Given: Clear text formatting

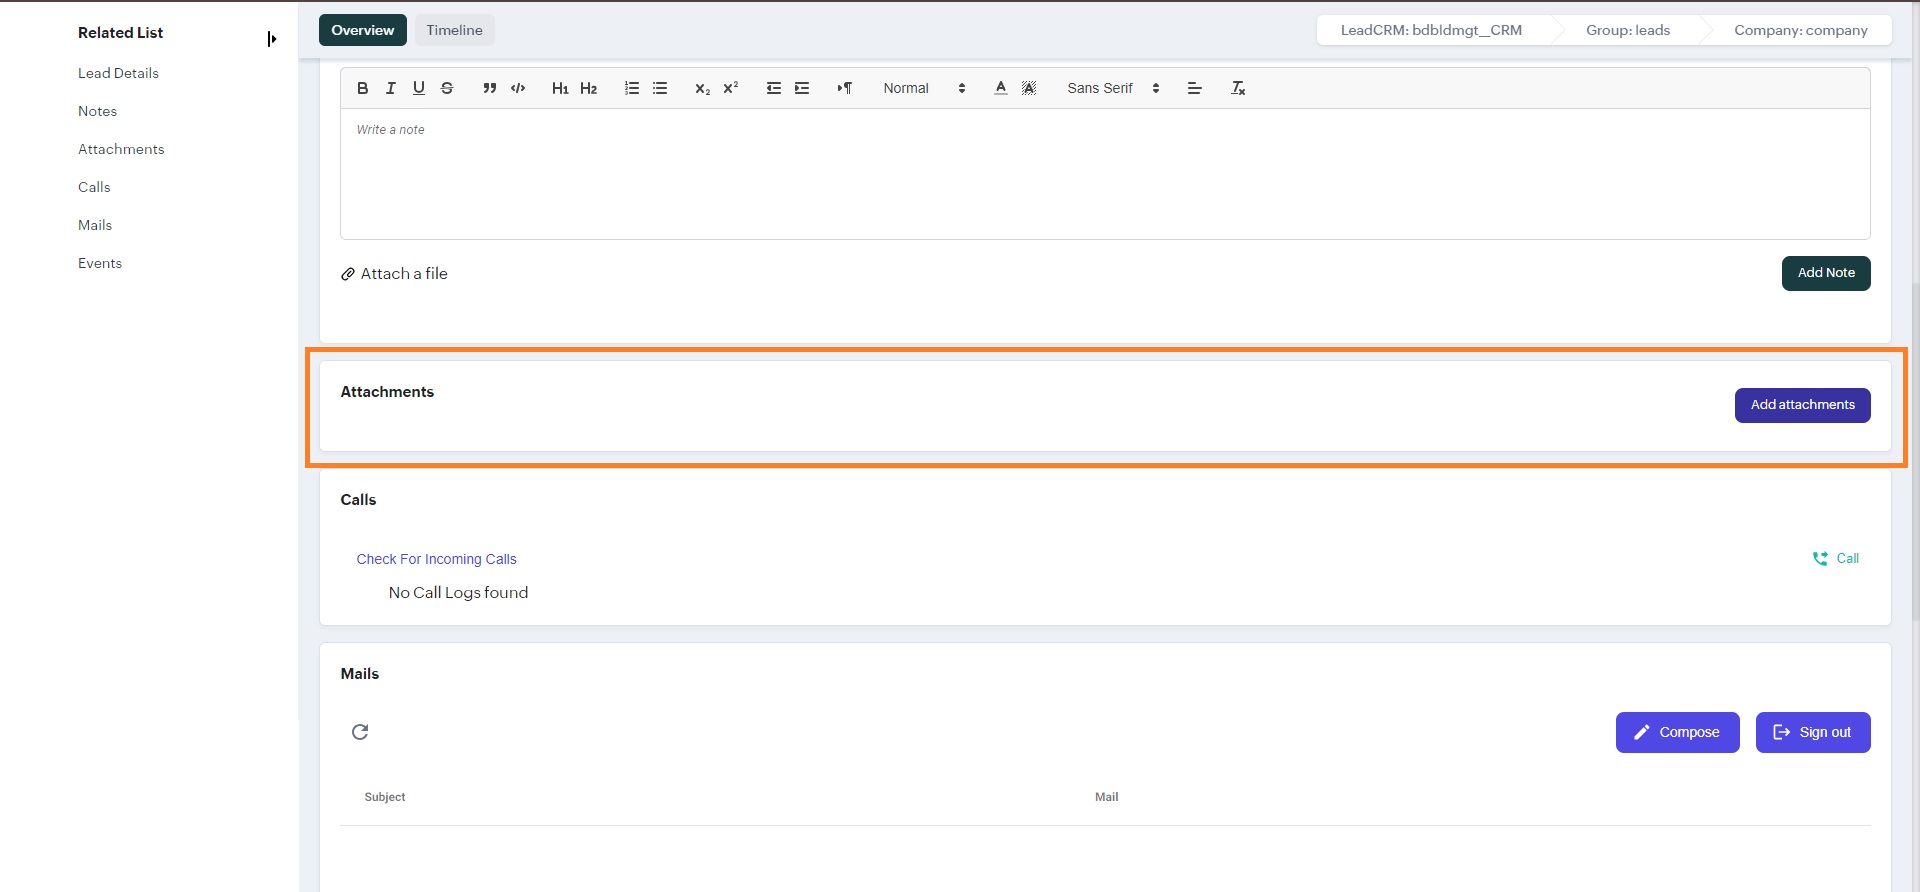Looking at the screenshot, I should 1238,88.
